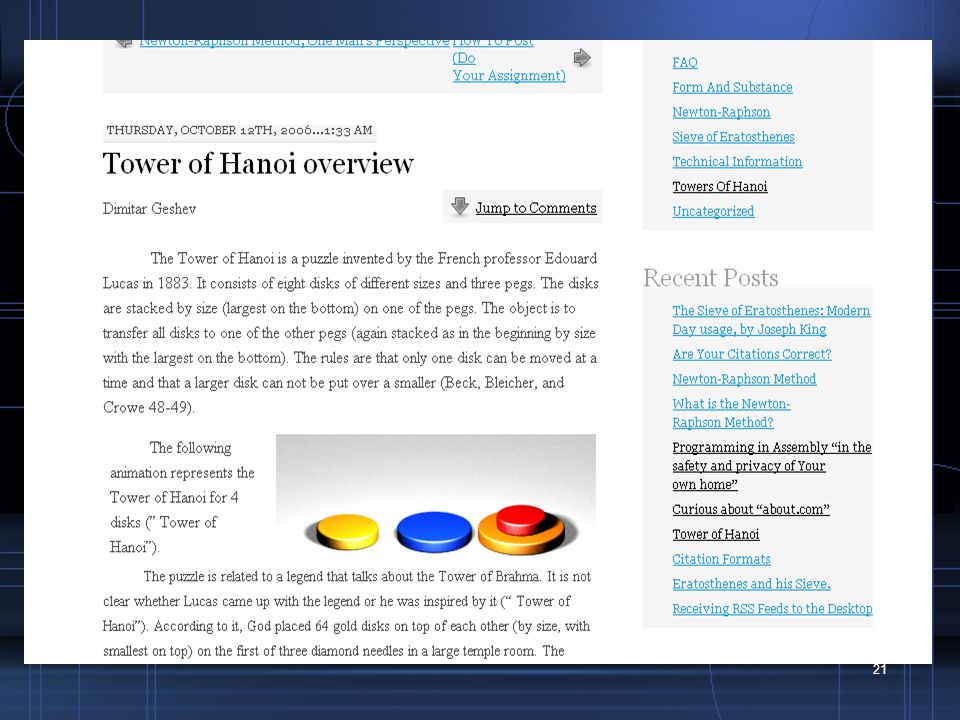The height and width of the screenshot is (720, 960).
Task: Click the post date 'Thursday, October 12th, 2006'
Action: (208, 130)
